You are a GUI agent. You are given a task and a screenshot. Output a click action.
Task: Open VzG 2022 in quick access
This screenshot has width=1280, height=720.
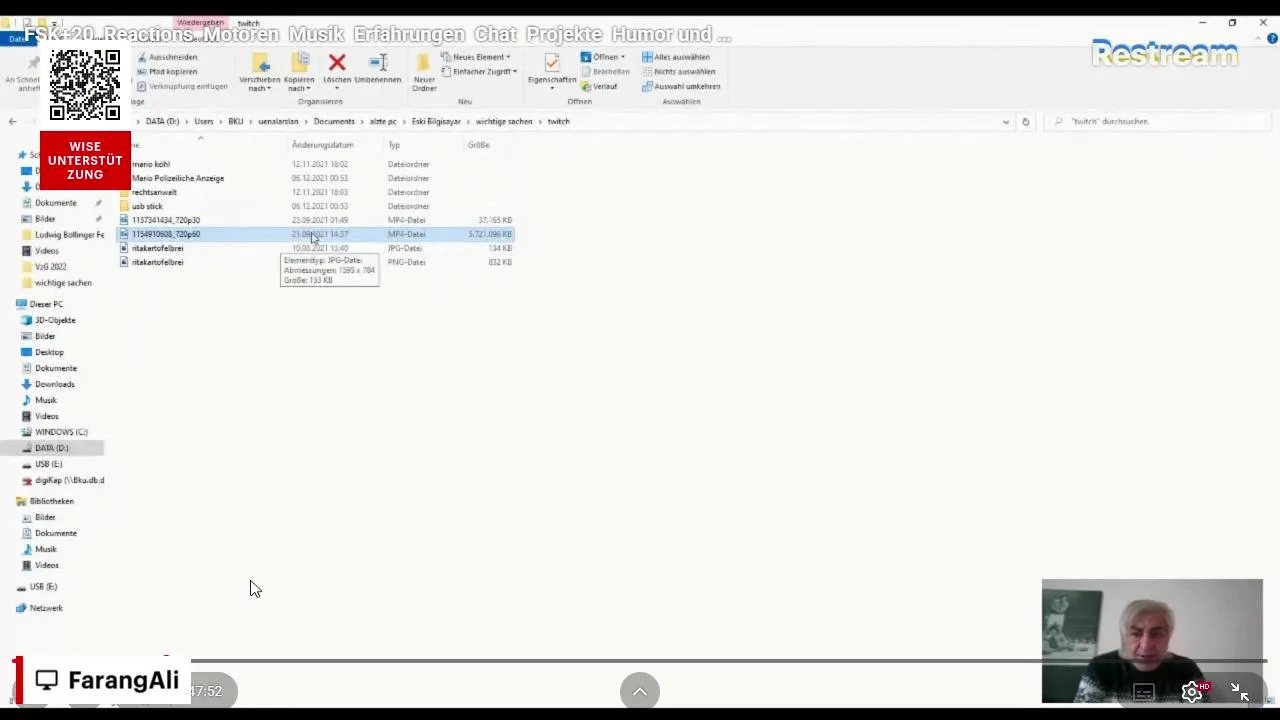pyautogui.click(x=44, y=267)
